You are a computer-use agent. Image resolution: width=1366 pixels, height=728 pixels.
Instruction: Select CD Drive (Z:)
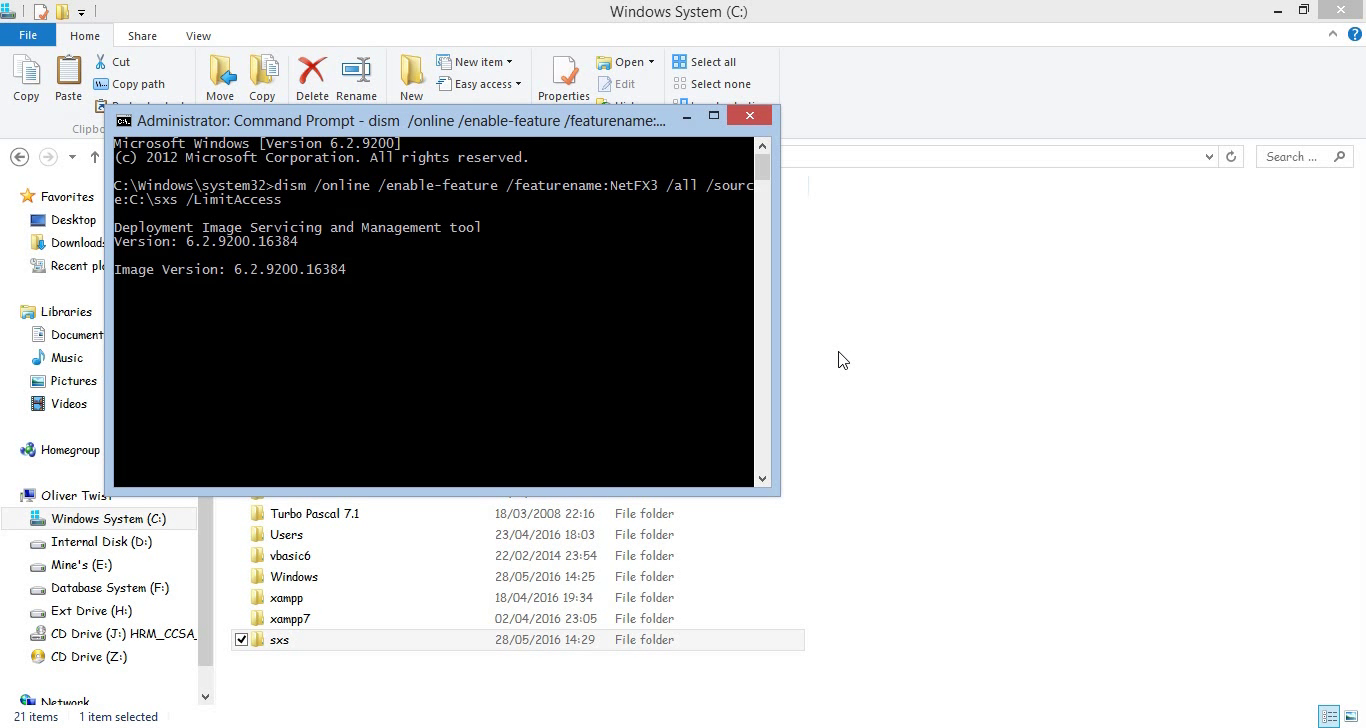click(x=89, y=657)
